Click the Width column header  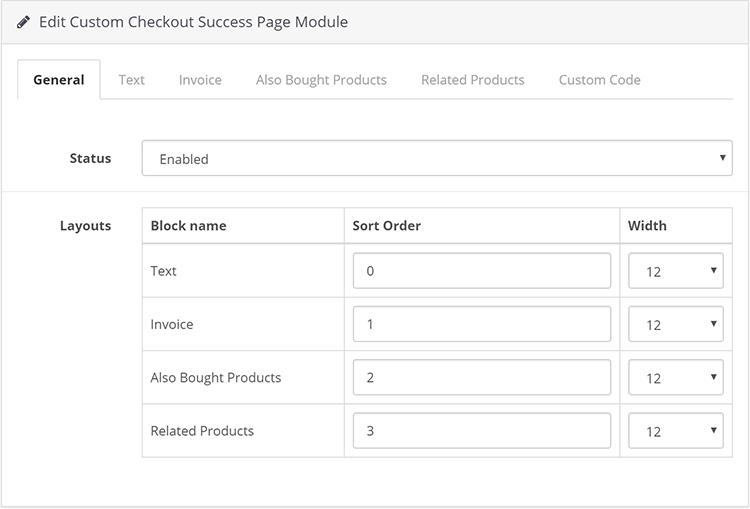[647, 226]
